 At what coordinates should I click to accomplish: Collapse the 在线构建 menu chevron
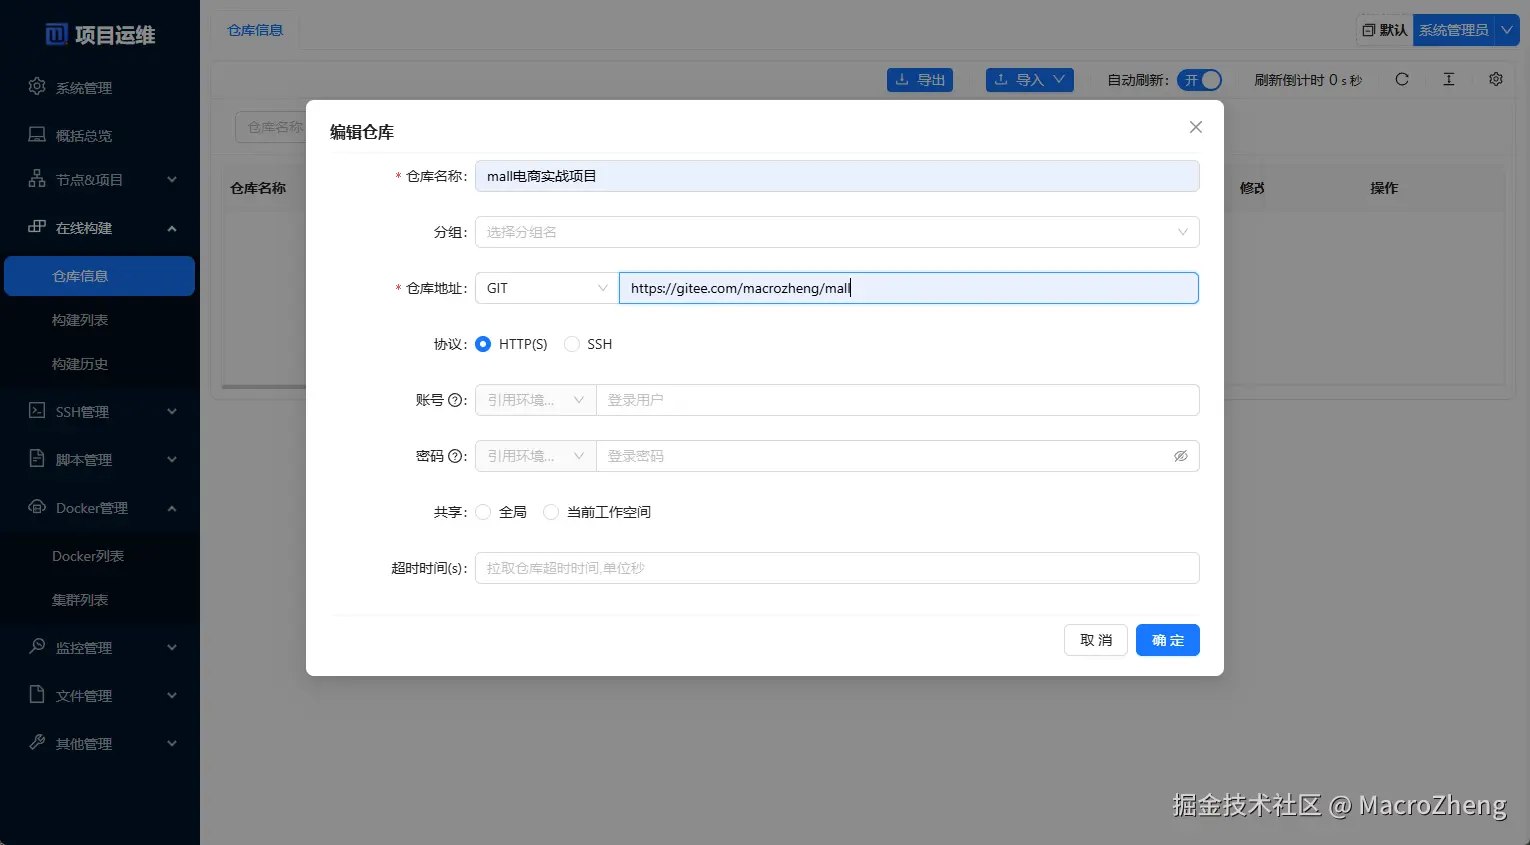[172, 228]
